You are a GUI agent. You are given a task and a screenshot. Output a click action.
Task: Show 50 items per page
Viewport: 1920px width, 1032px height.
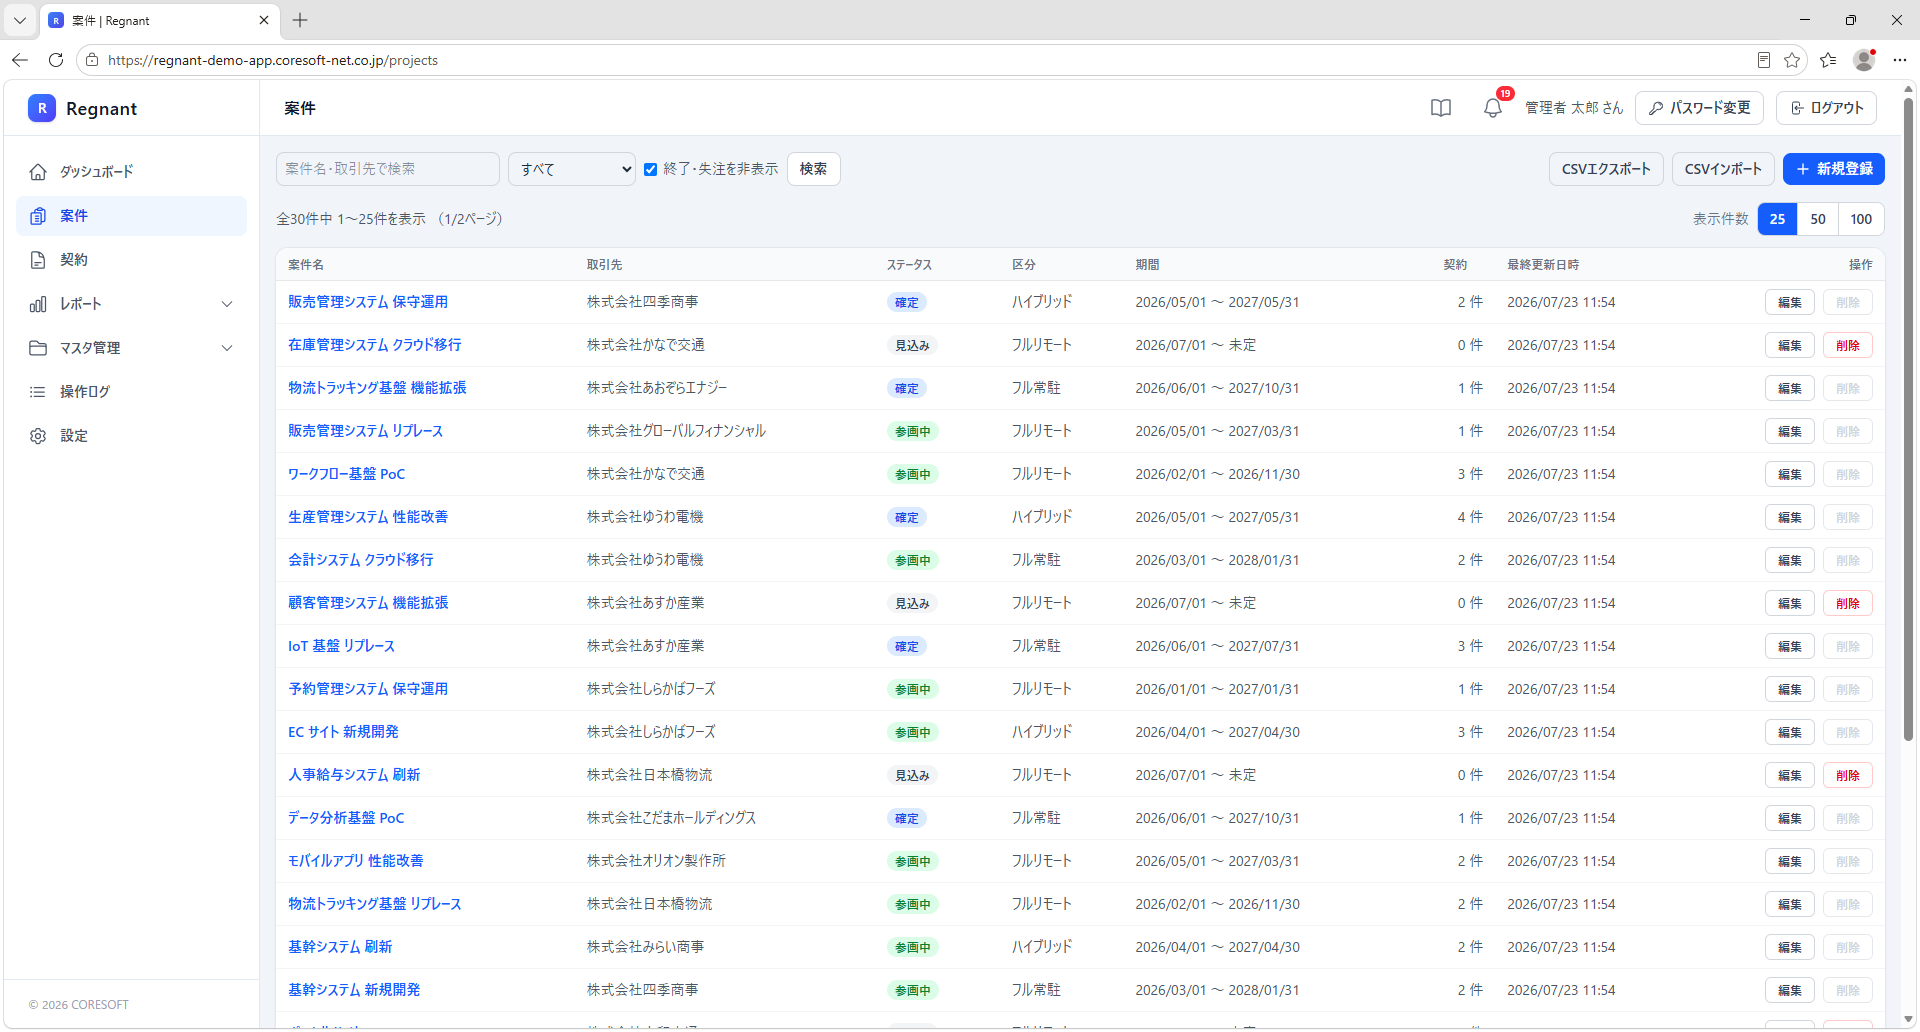[x=1818, y=219]
